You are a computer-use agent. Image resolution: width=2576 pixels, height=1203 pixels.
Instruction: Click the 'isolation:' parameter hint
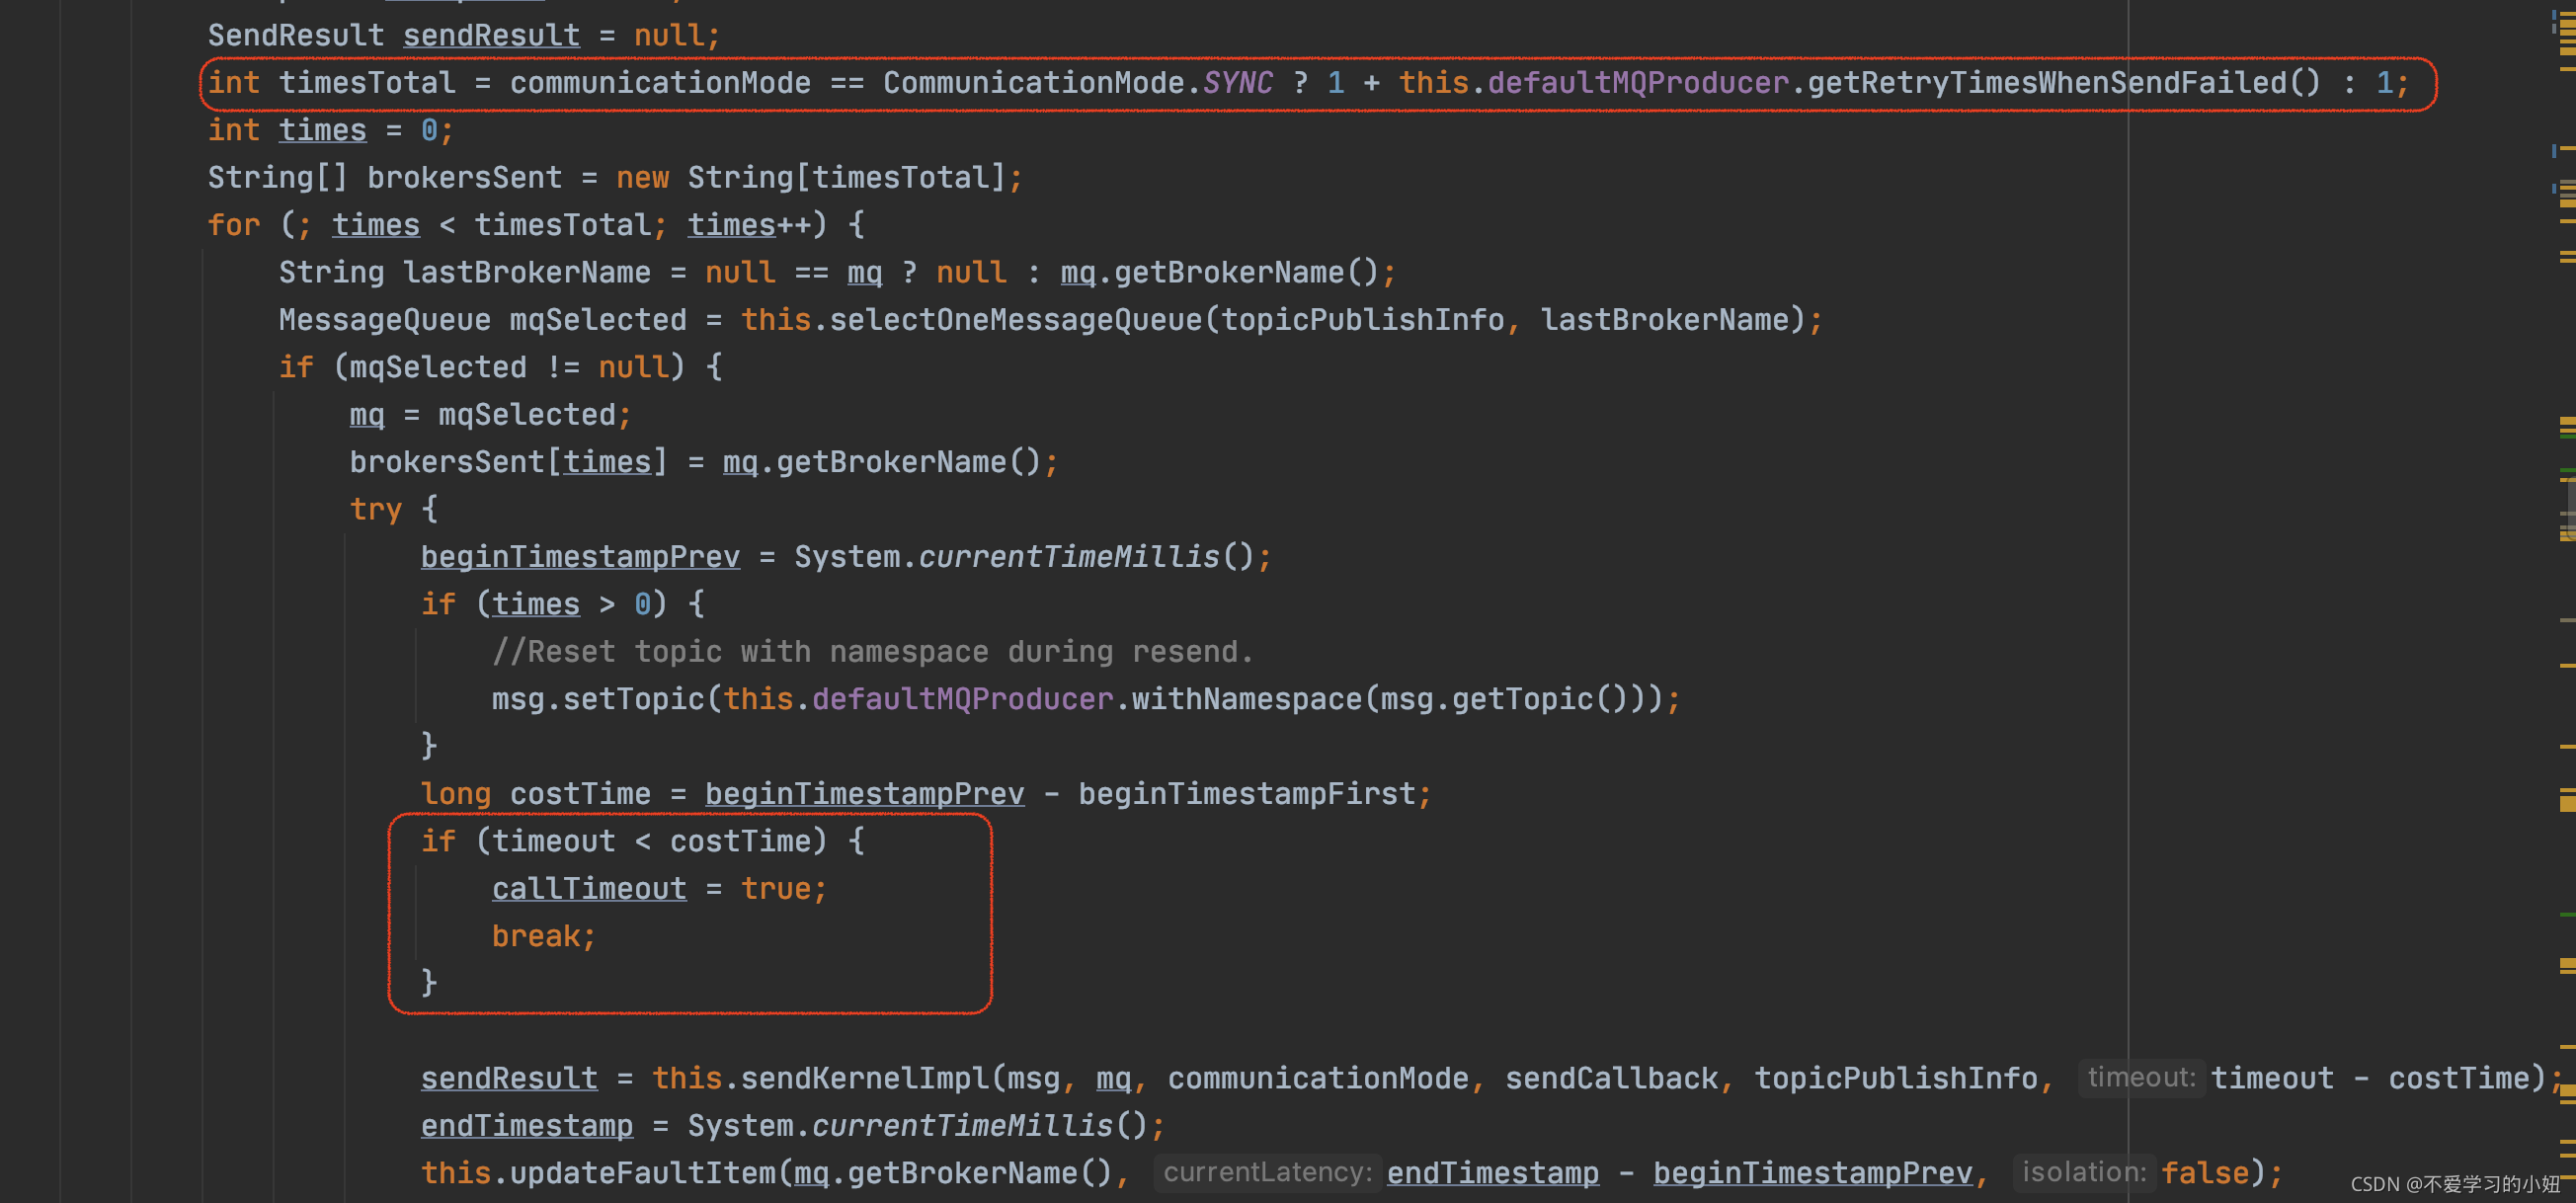tap(2083, 1173)
